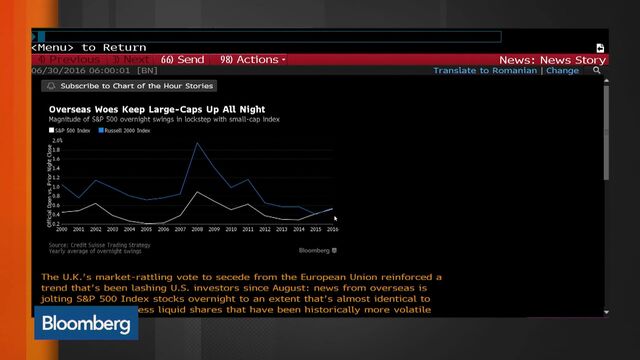This screenshot has height=360, width=640.
Task: Click the bell icon beside Subscribe
Action: pyautogui.click(x=51, y=86)
